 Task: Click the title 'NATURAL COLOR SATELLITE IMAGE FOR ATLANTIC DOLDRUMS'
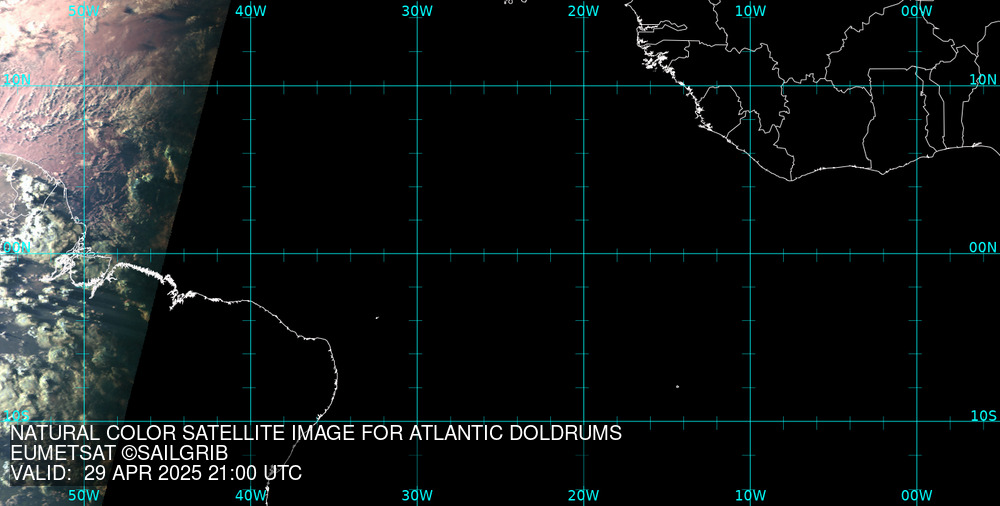click(x=316, y=433)
